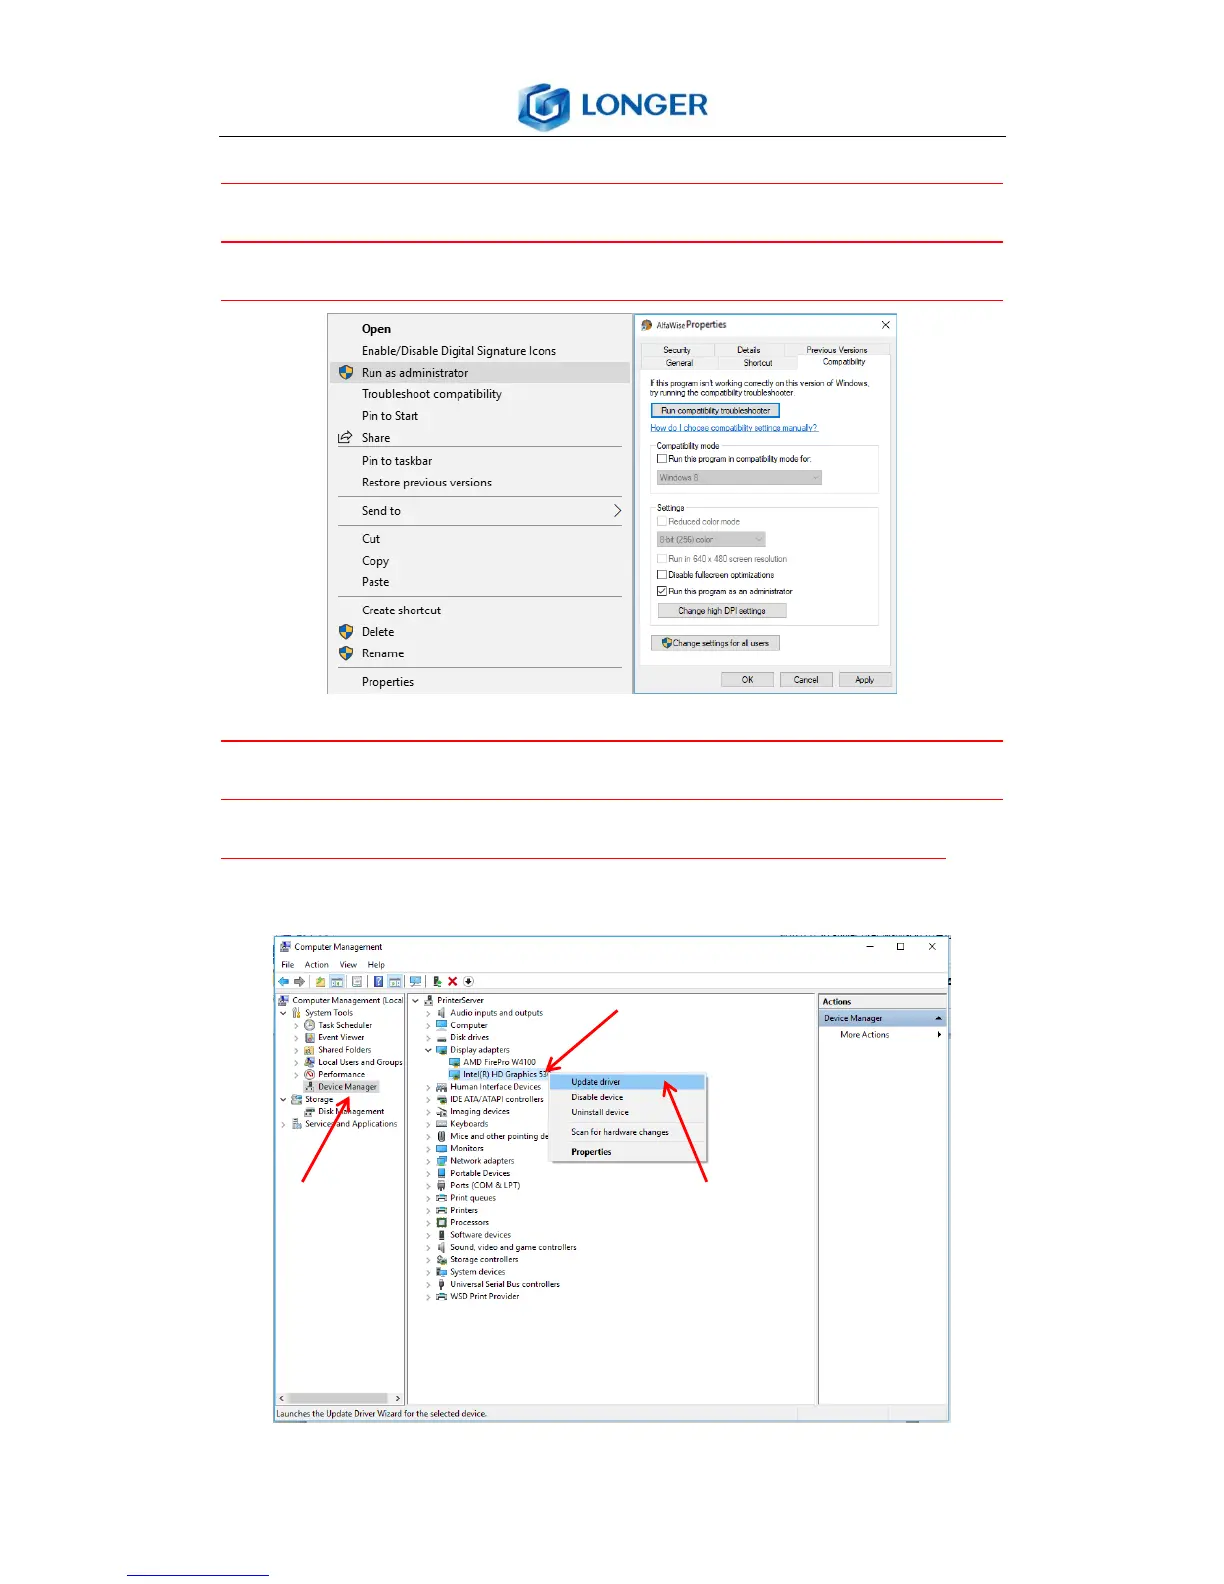The image size is (1224, 1584).
Task: Click the circled down-arrow toolbar icon
Action: click(468, 981)
